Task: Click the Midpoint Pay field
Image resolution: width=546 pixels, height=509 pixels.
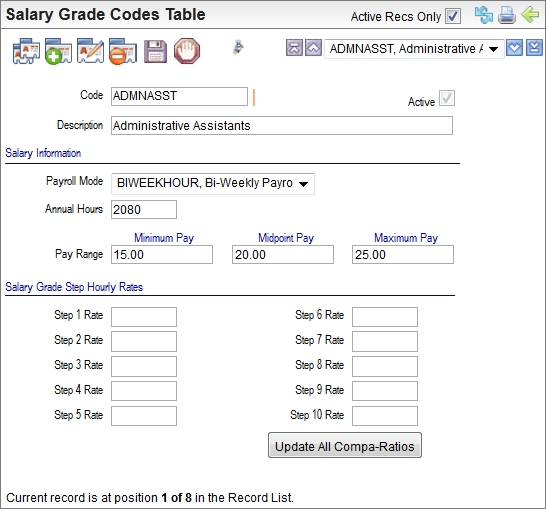Action: pyautogui.click(x=283, y=254)
